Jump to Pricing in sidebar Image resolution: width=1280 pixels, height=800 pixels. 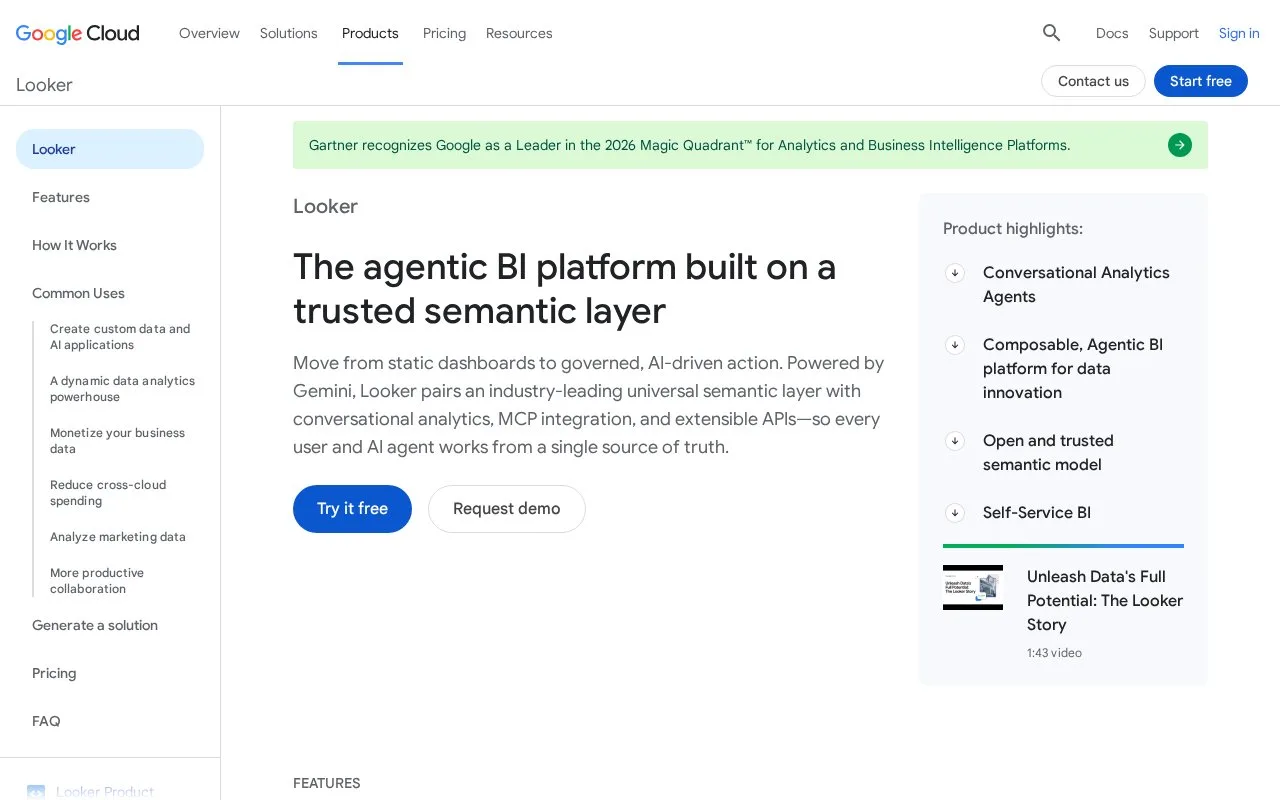click(54, 673)
